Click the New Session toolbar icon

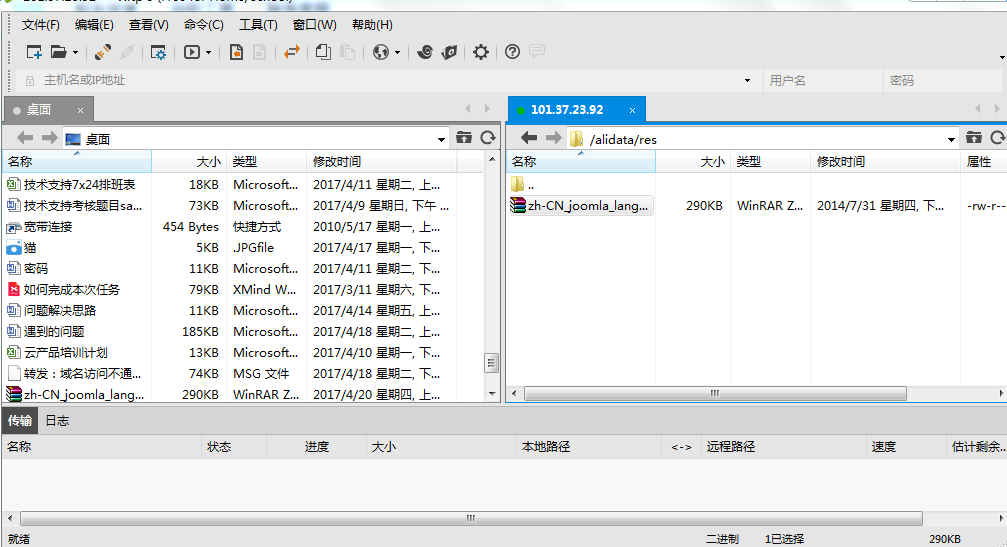(34, 52)
